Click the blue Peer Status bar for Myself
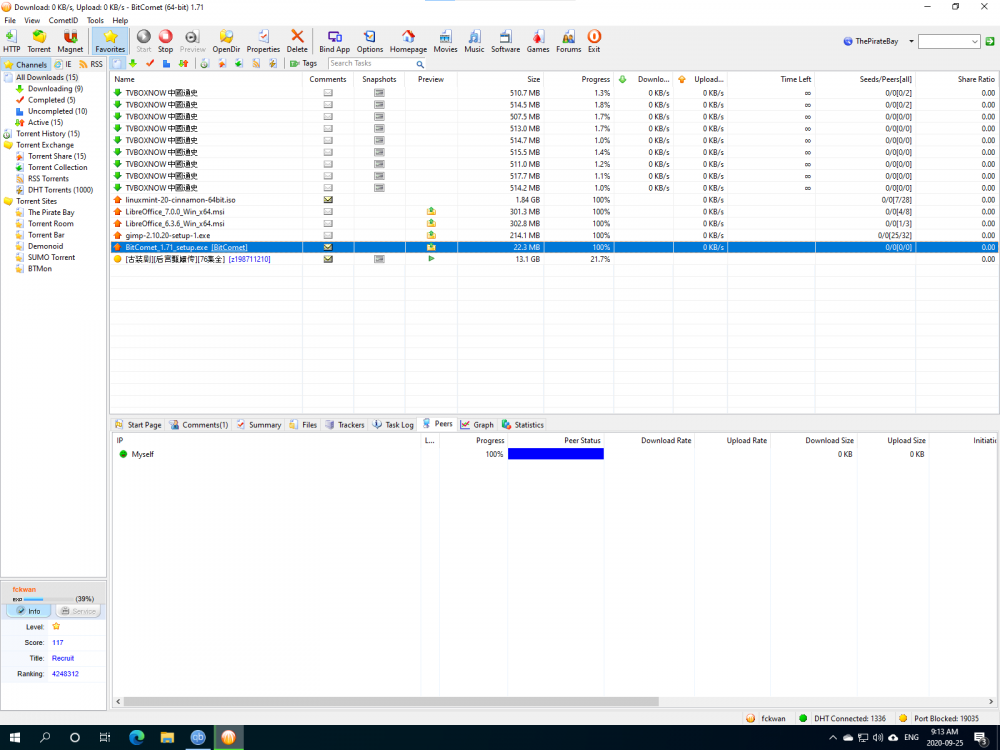The height and width of the screenshot is (750, 1000). click(555, 454)
